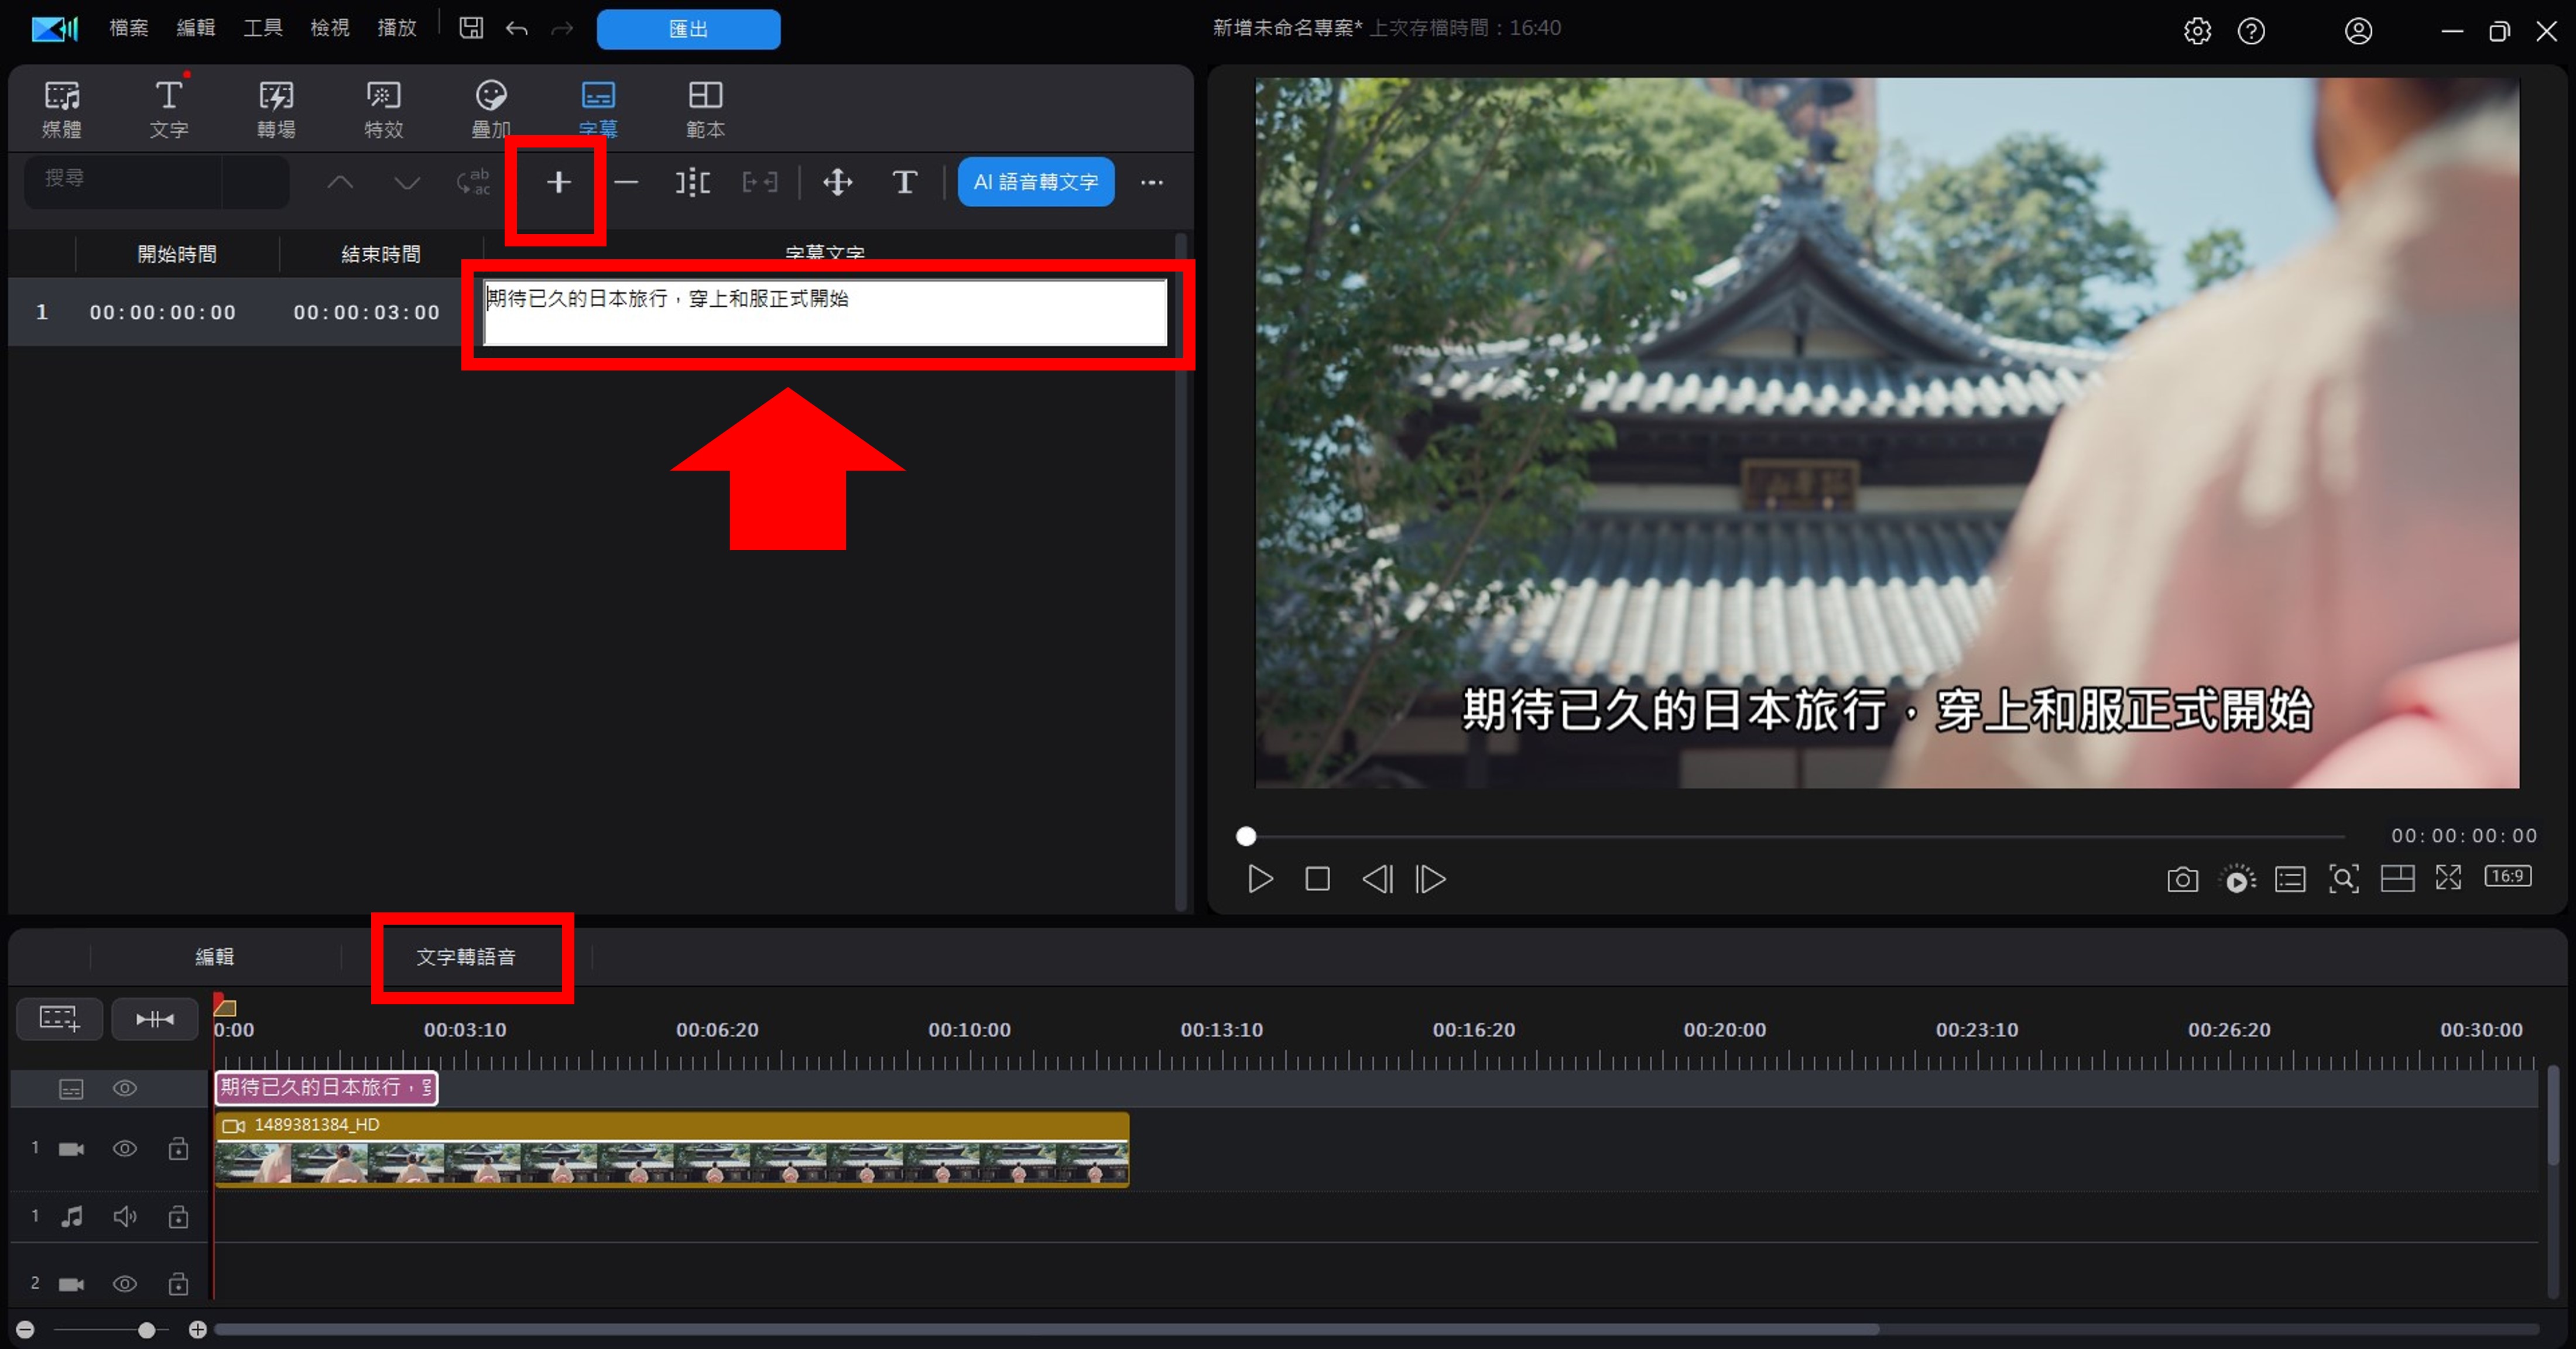2576x1349 pixels.
Task: Open the 特效 effects room
Action: (x=383, y=109)
